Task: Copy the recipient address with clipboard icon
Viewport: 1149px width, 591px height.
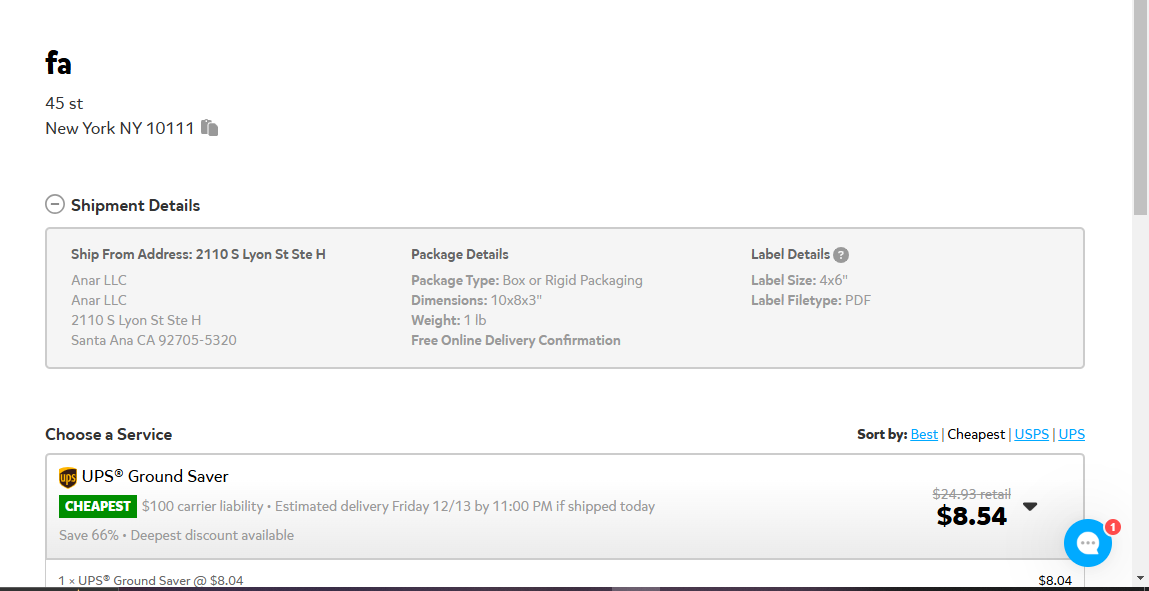Action: (210, 127)
